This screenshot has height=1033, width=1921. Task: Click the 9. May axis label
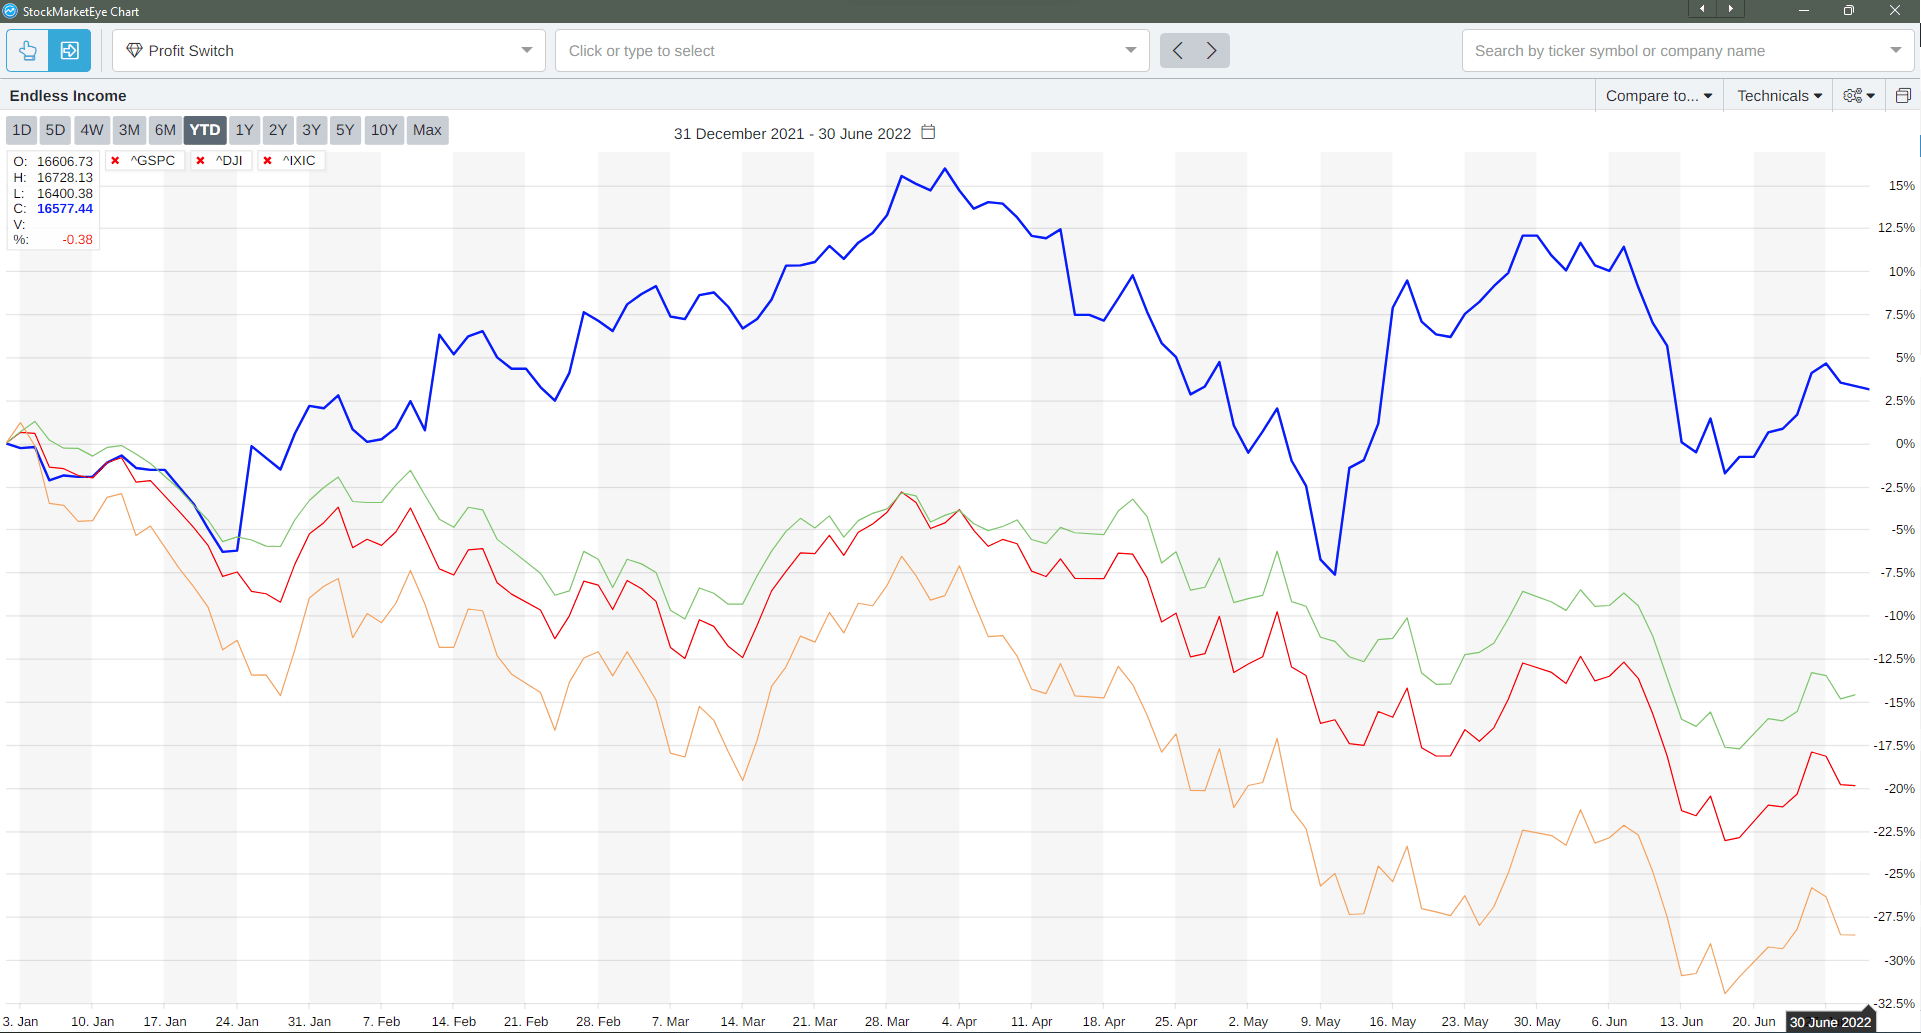(1320, 1022)
